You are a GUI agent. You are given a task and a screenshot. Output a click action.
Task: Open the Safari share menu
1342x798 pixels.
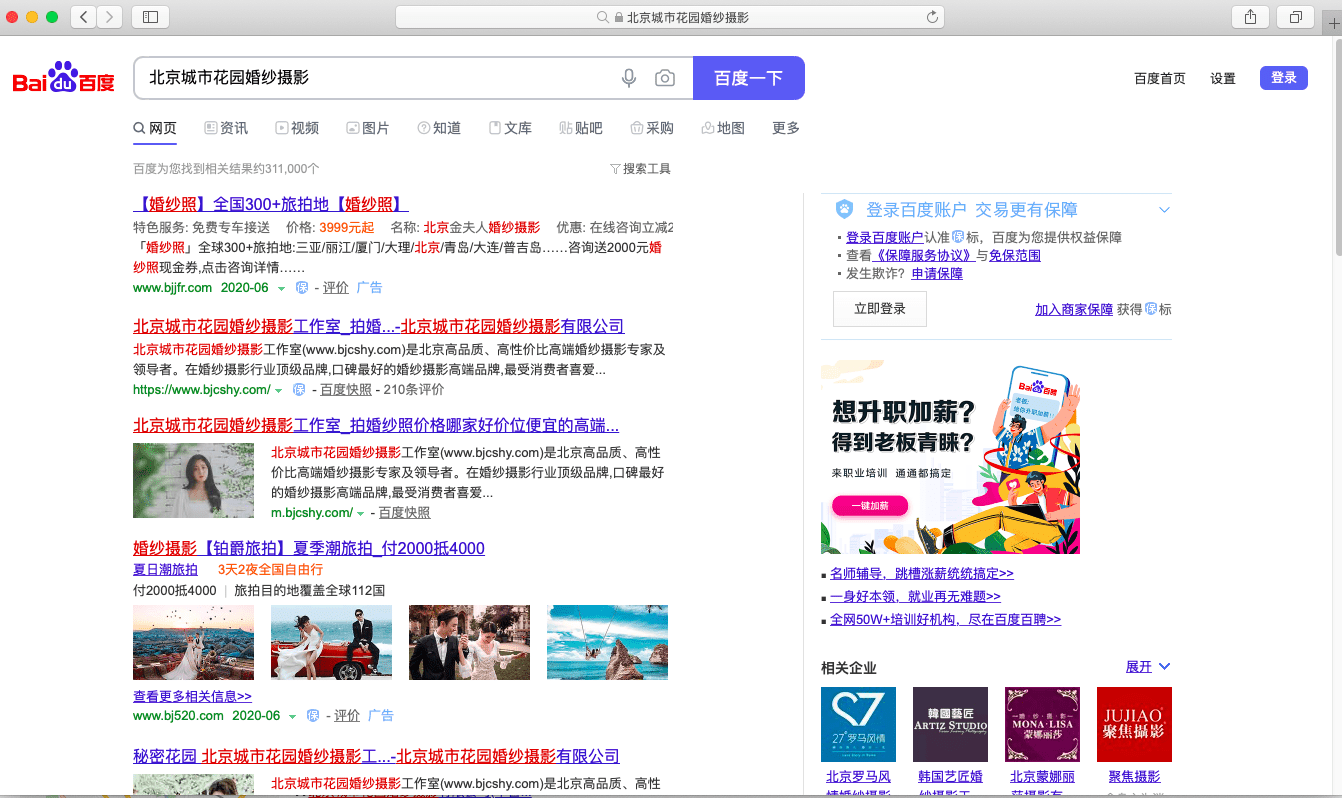(x=1250, y=17)
